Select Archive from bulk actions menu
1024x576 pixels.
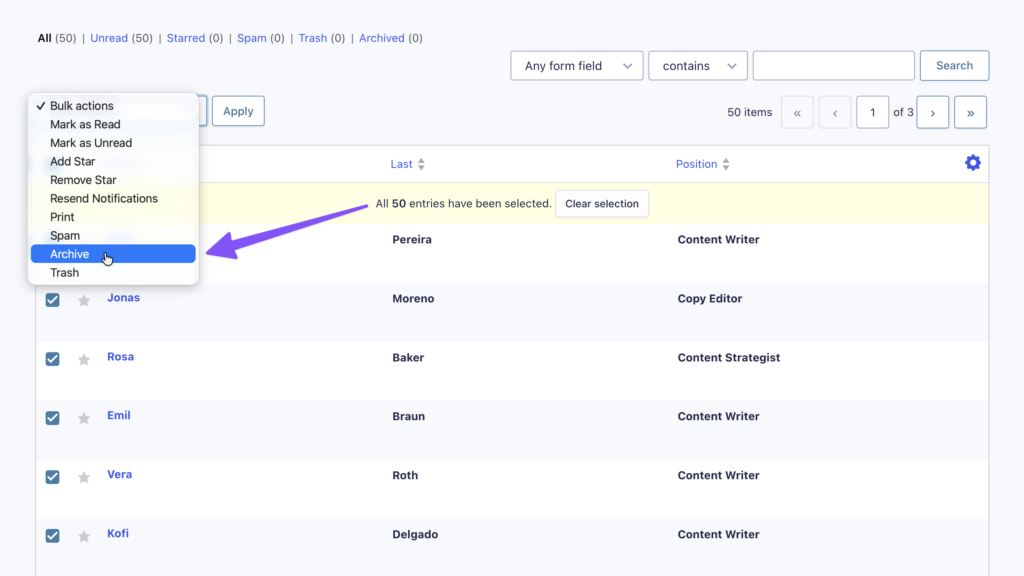[113, 254]
